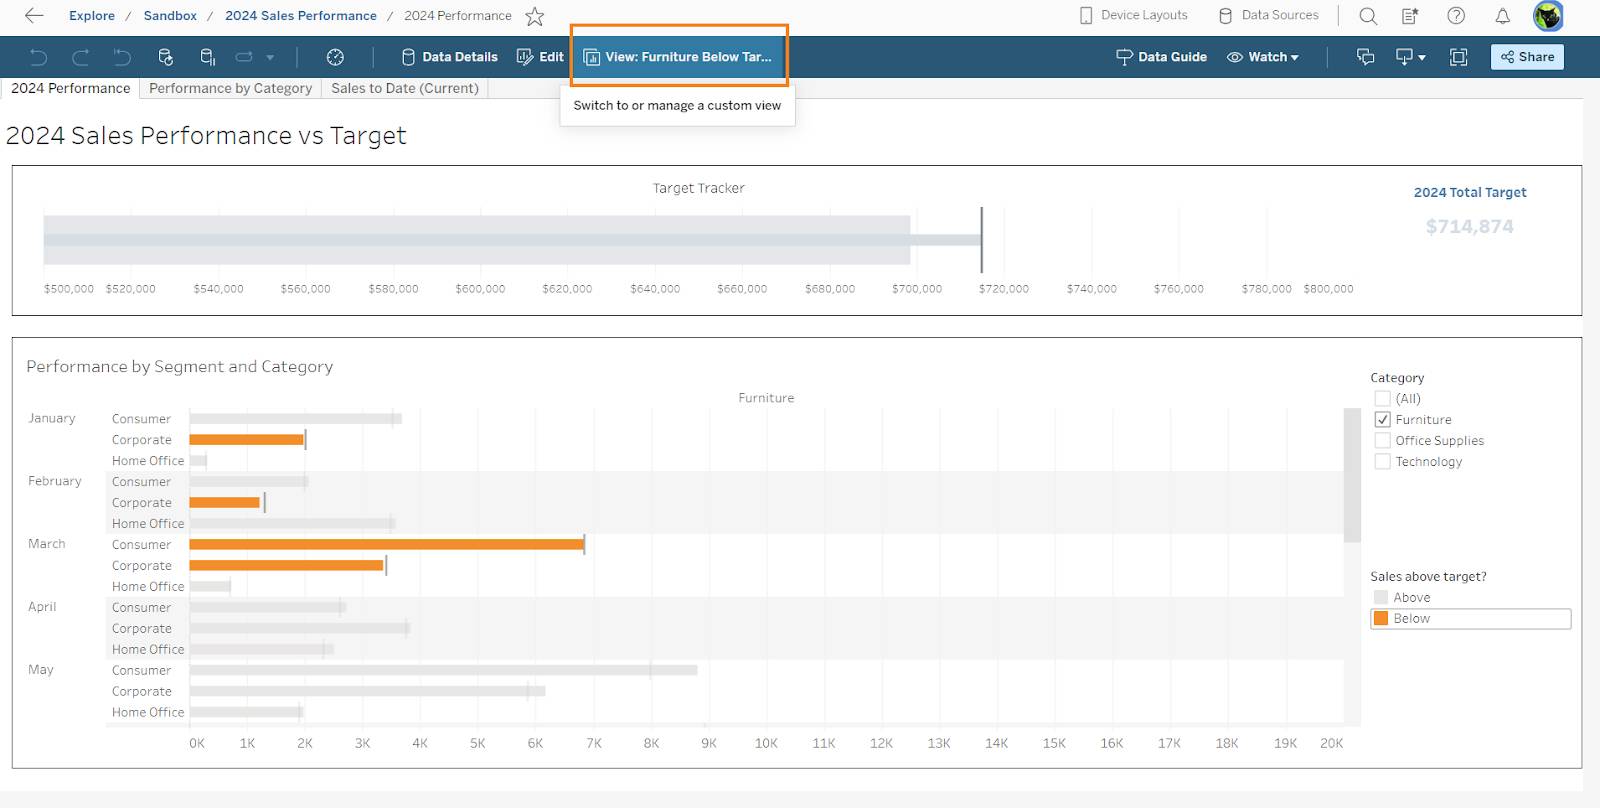Click the chart's vertical scrollbar thumb
This screenshot has width=1600, height=808.
(x=1352, y=474)
